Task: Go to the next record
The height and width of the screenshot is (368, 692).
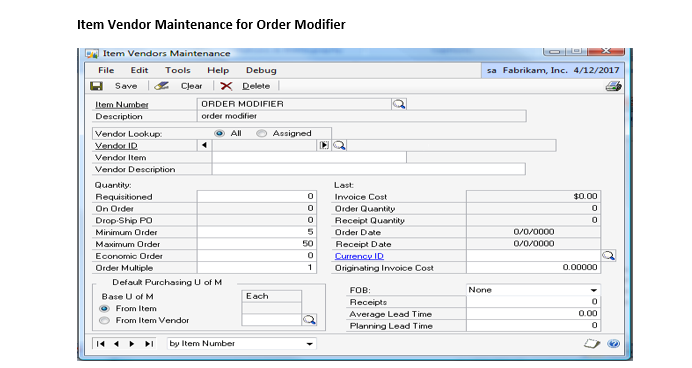Action: click(132, 344)
